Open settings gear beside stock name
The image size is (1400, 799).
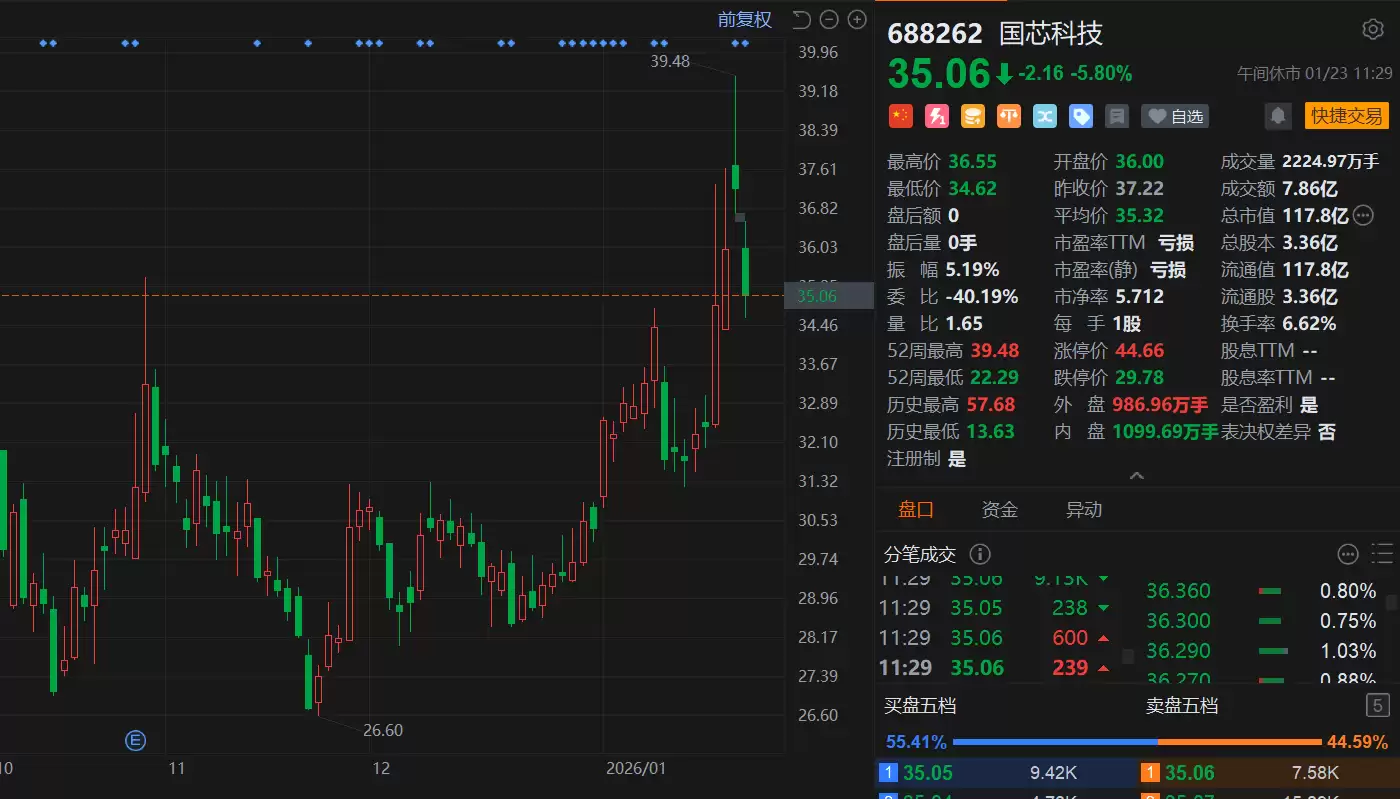[x=1373, y=30]
